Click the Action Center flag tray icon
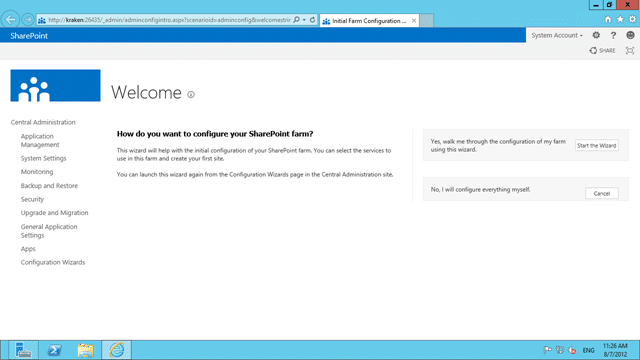This screenshot has width=640, height=360. [x=547, y=350]
